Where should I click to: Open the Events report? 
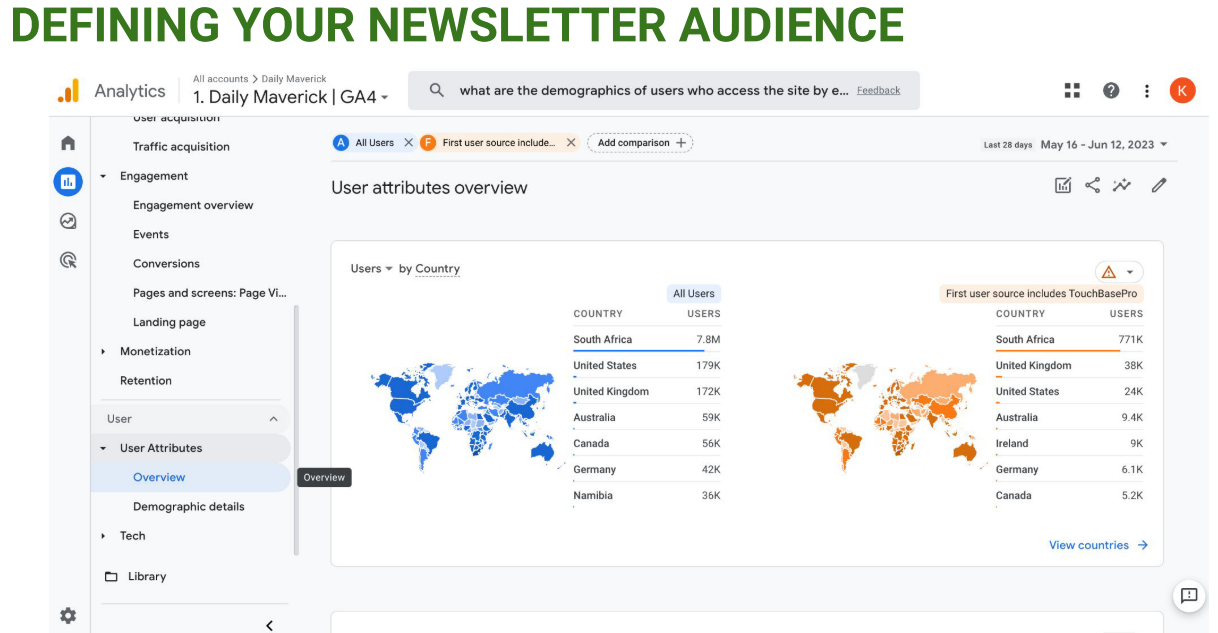click(151, 235)
